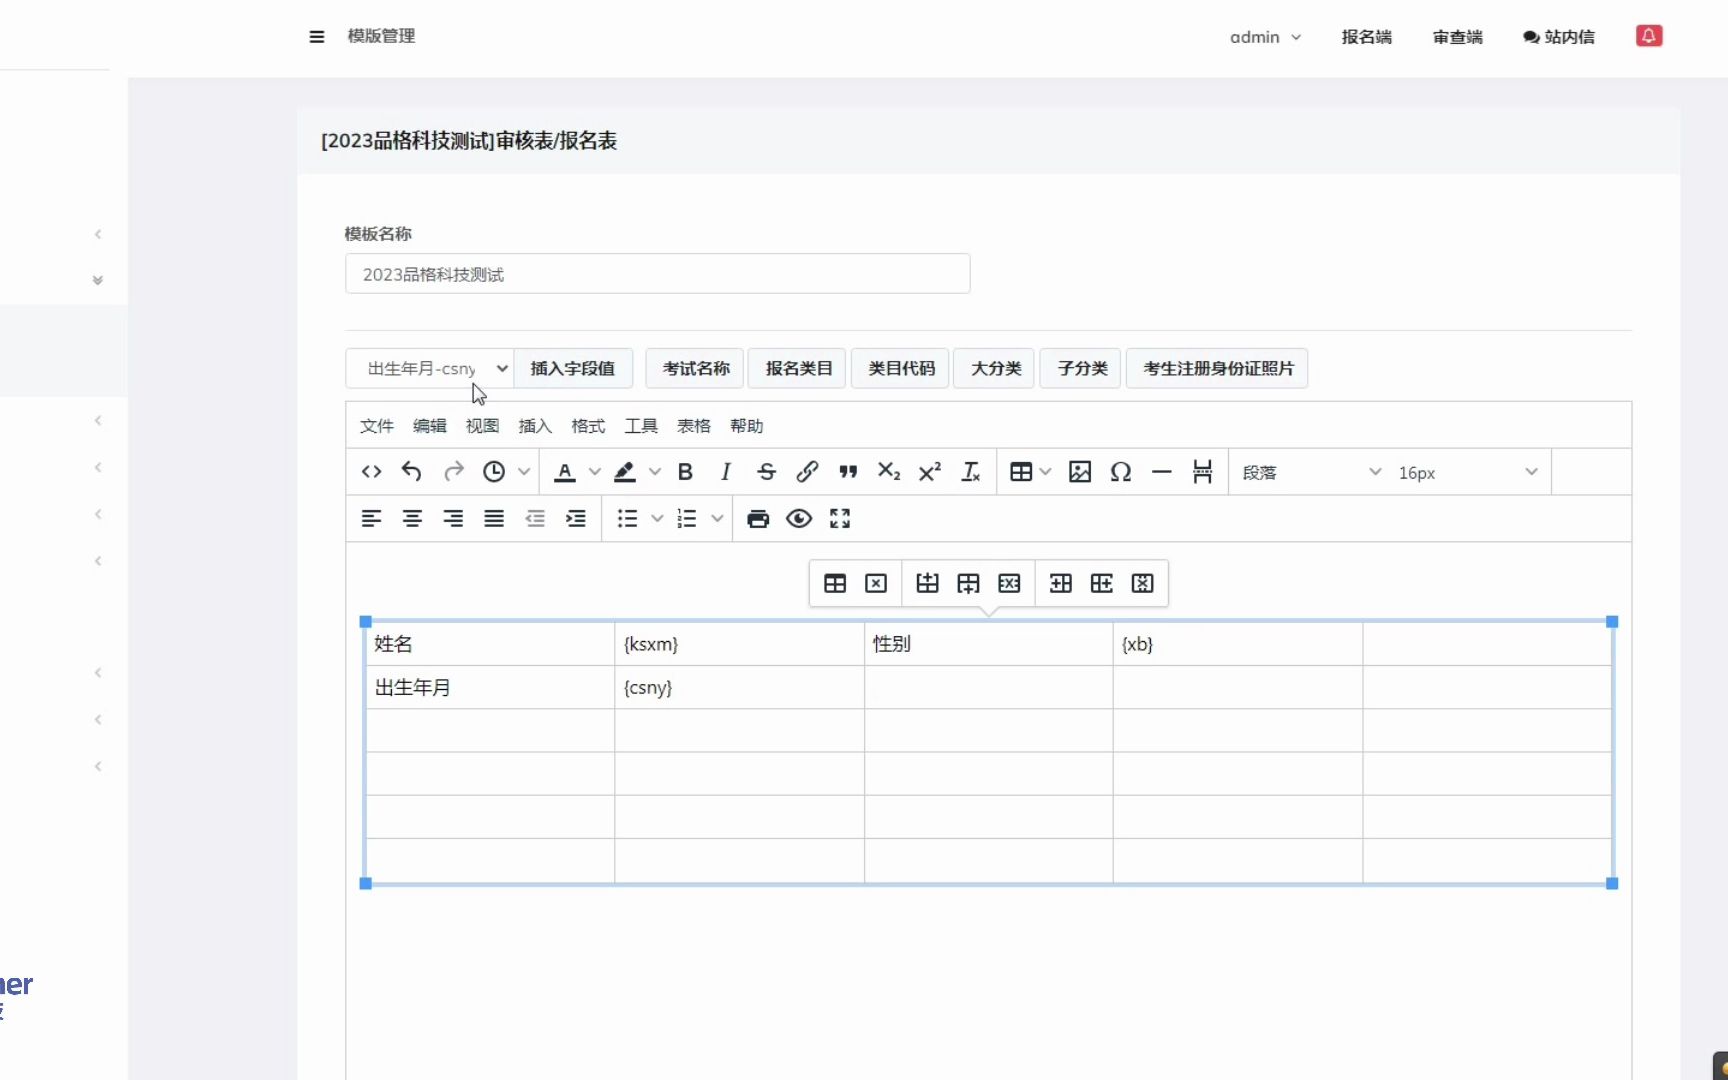Expand the numbered list style arrow
Viewport: 1728px width, 1080px height.
point(717,518)
